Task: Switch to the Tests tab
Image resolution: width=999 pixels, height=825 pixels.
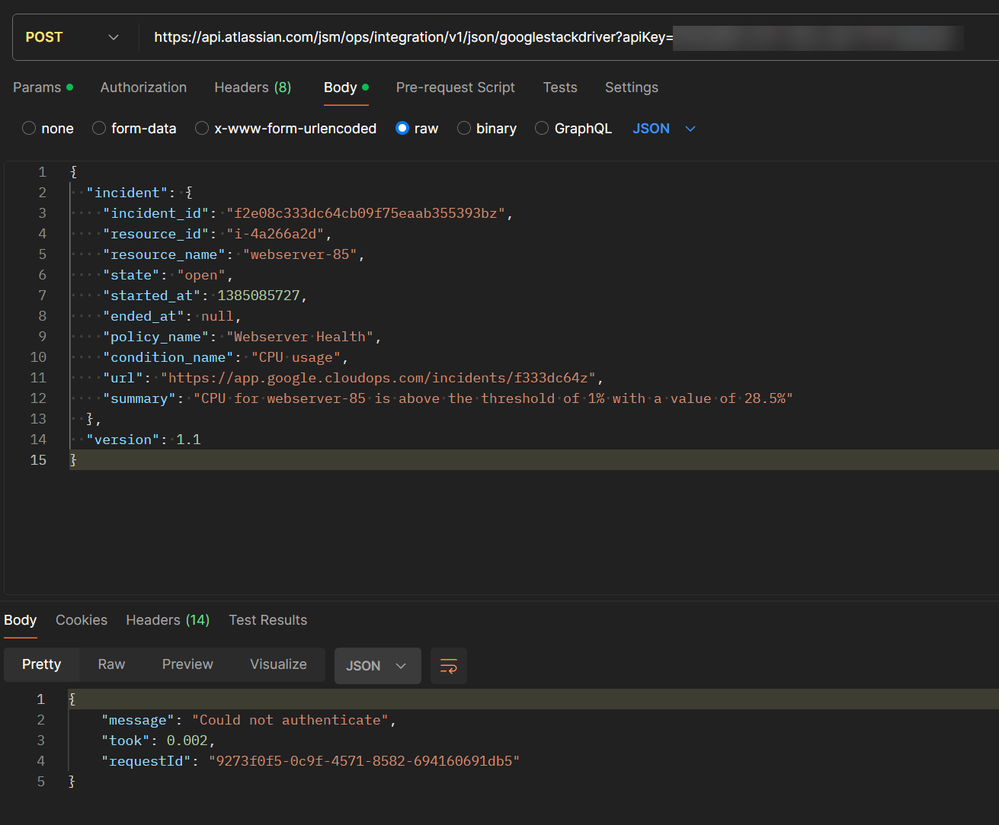Action: [x=560, y=87]
